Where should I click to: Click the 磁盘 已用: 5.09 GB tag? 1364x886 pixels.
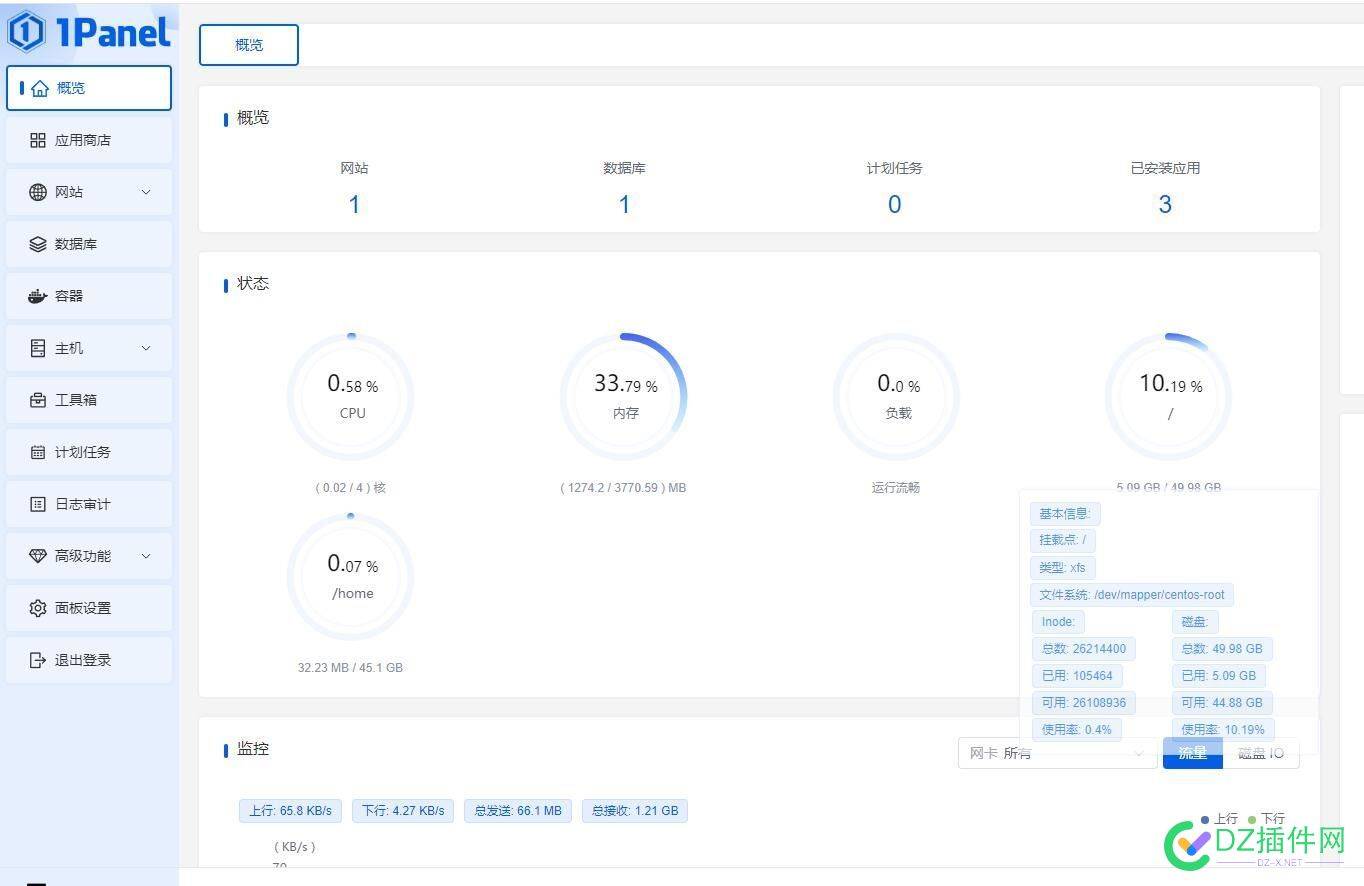1219,675
